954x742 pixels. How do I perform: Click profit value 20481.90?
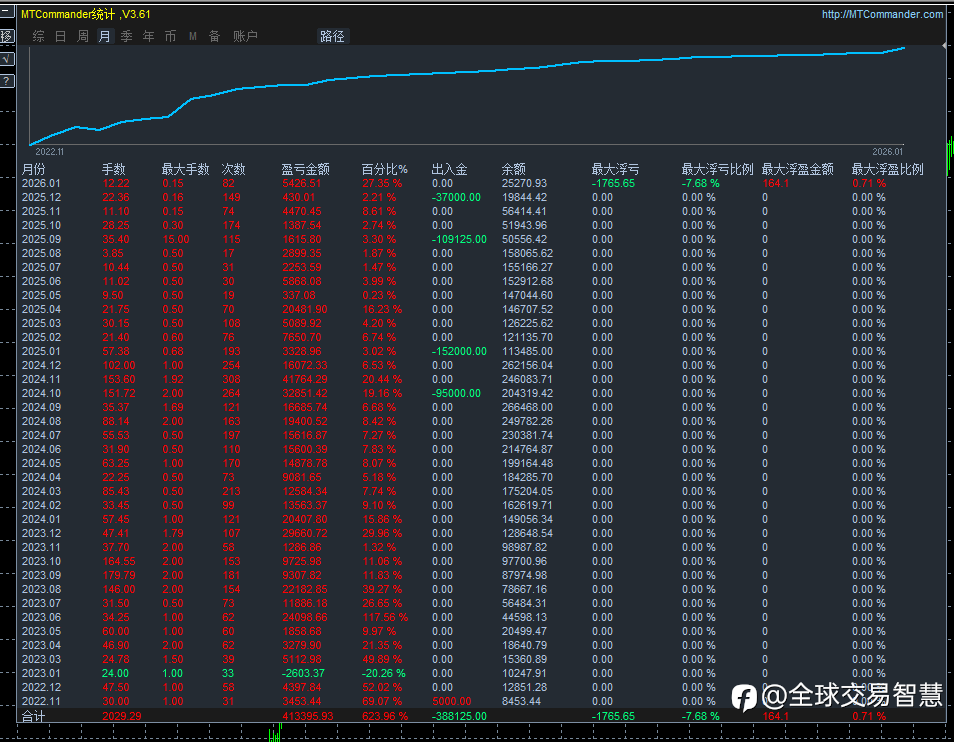[305, 309]
